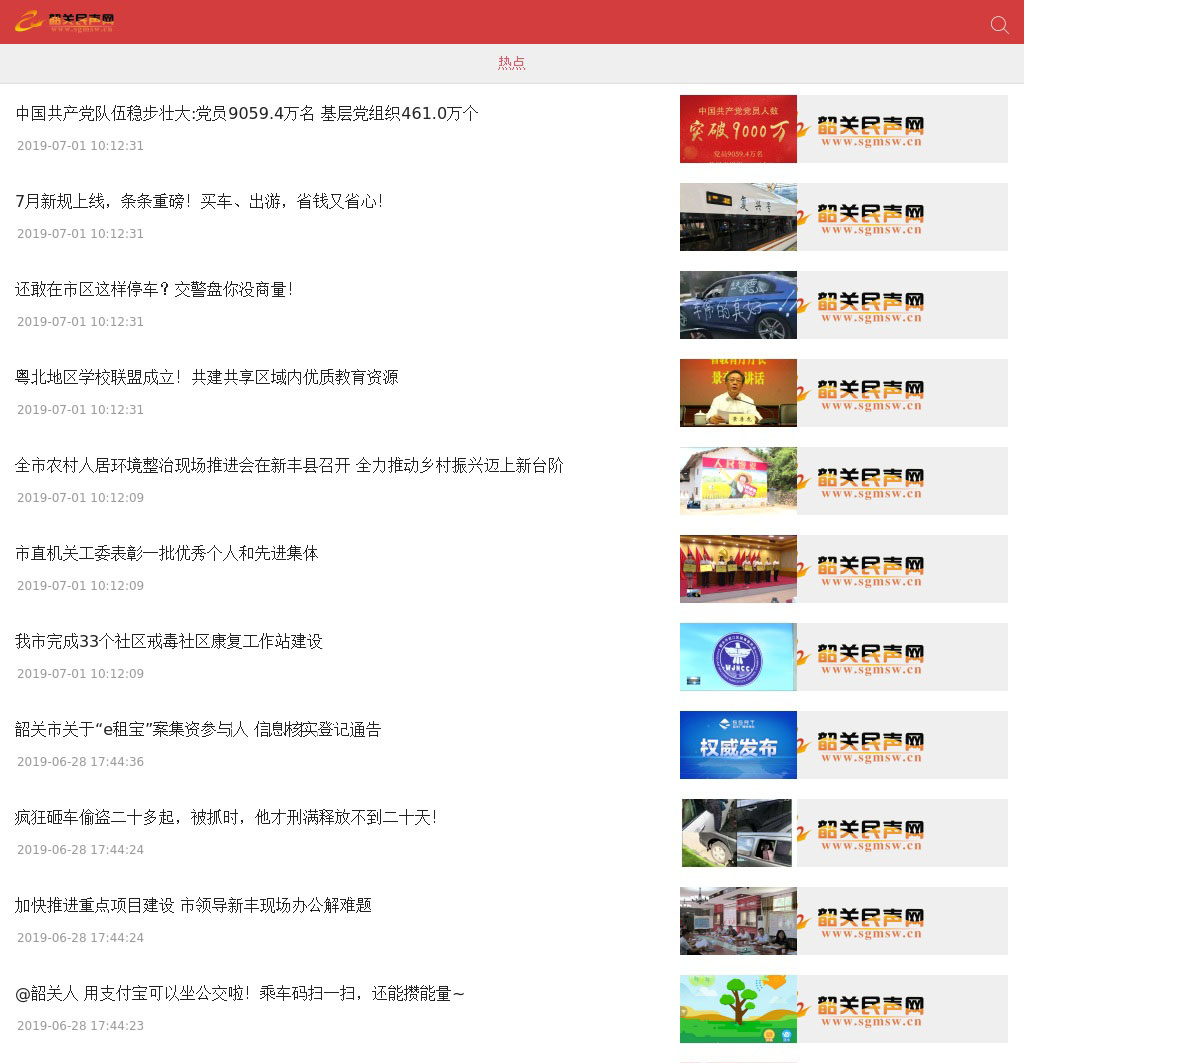Open article about 党员9059.4万名
The width and height of the screenshot is (1200, 1063).
click(x=247, y=114)
